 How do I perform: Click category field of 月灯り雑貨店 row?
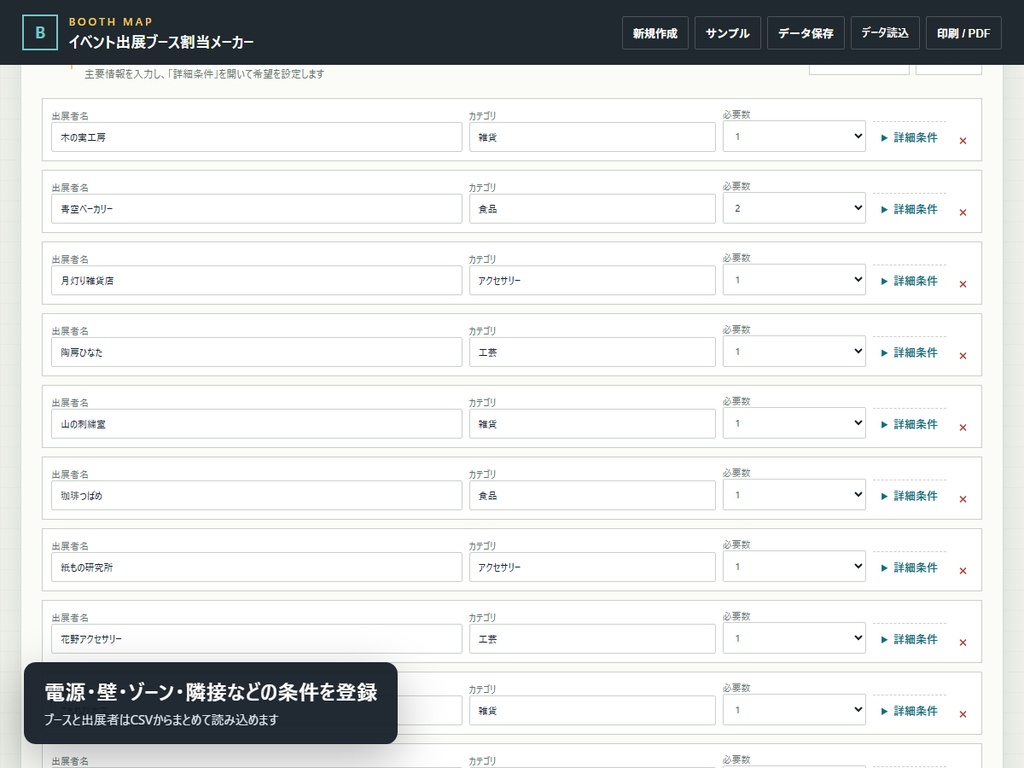point(592,281)
